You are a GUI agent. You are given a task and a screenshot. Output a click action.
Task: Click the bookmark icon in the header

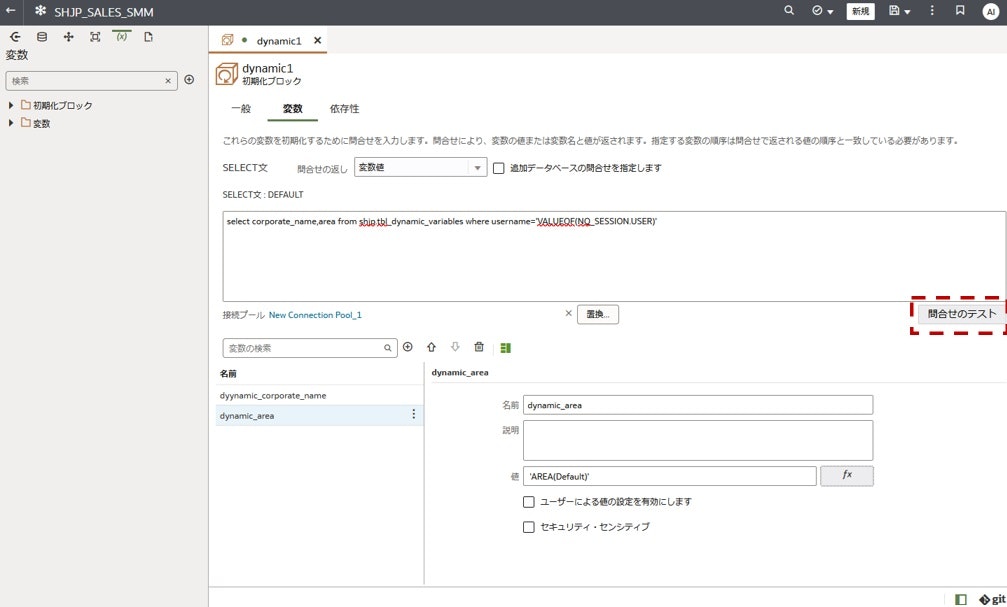click(960, 10)
